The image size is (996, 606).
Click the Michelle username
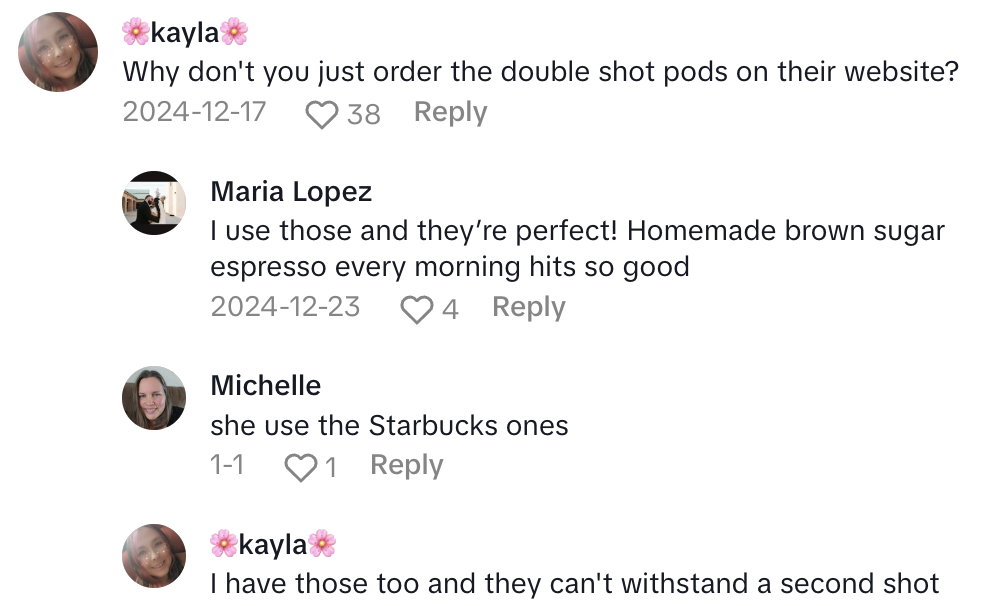tap(266, 385)
